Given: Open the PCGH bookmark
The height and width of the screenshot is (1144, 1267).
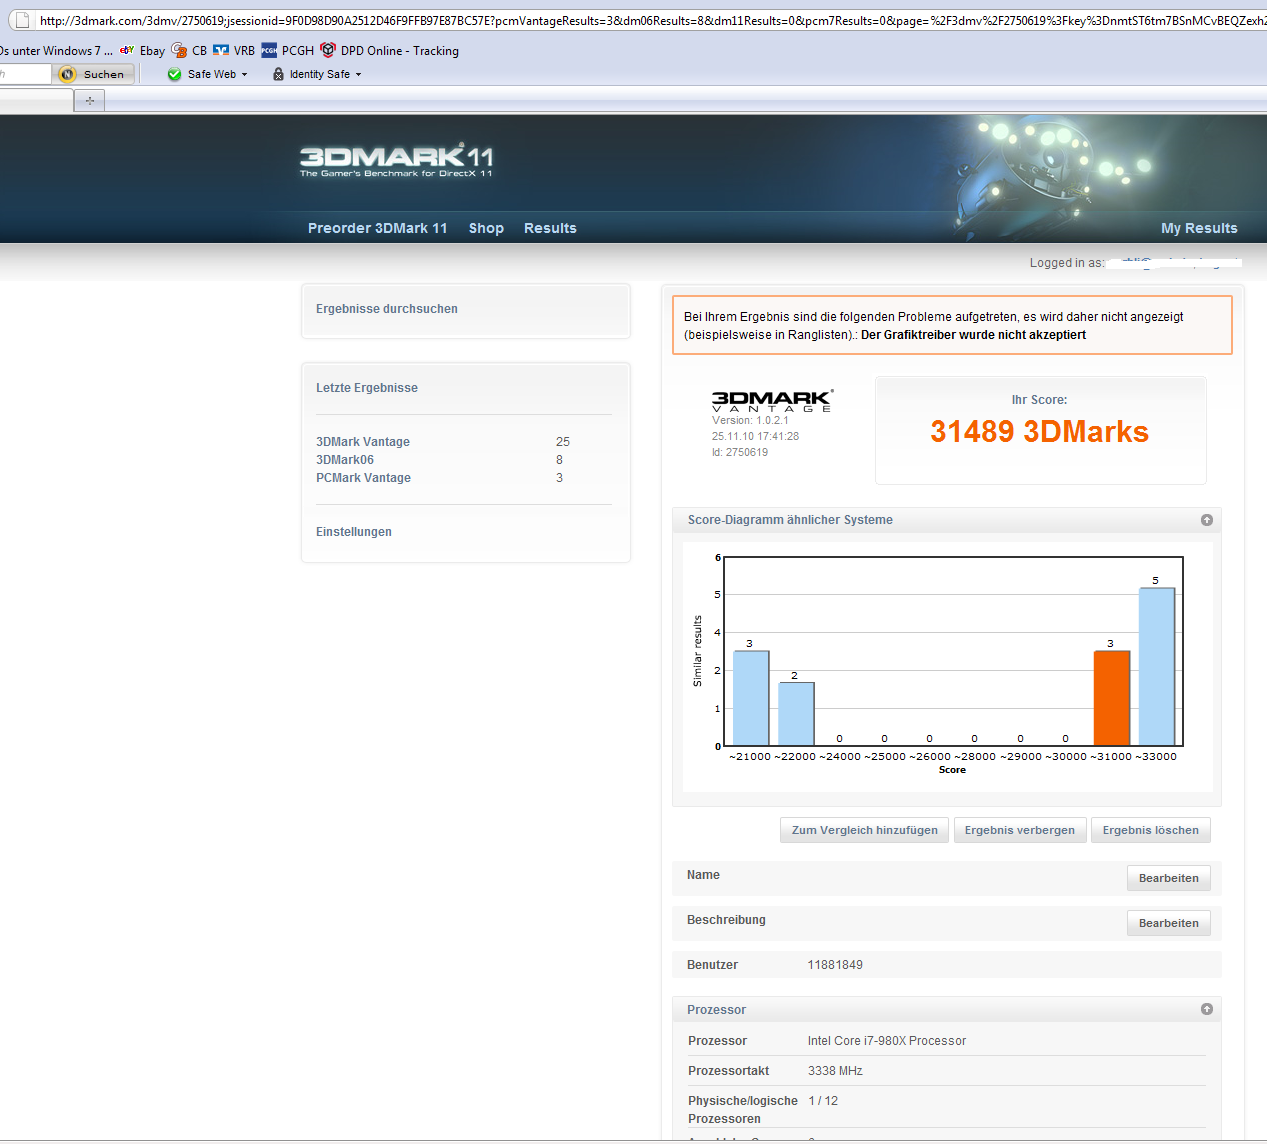Looking at the screenshot, I should 288,50.
